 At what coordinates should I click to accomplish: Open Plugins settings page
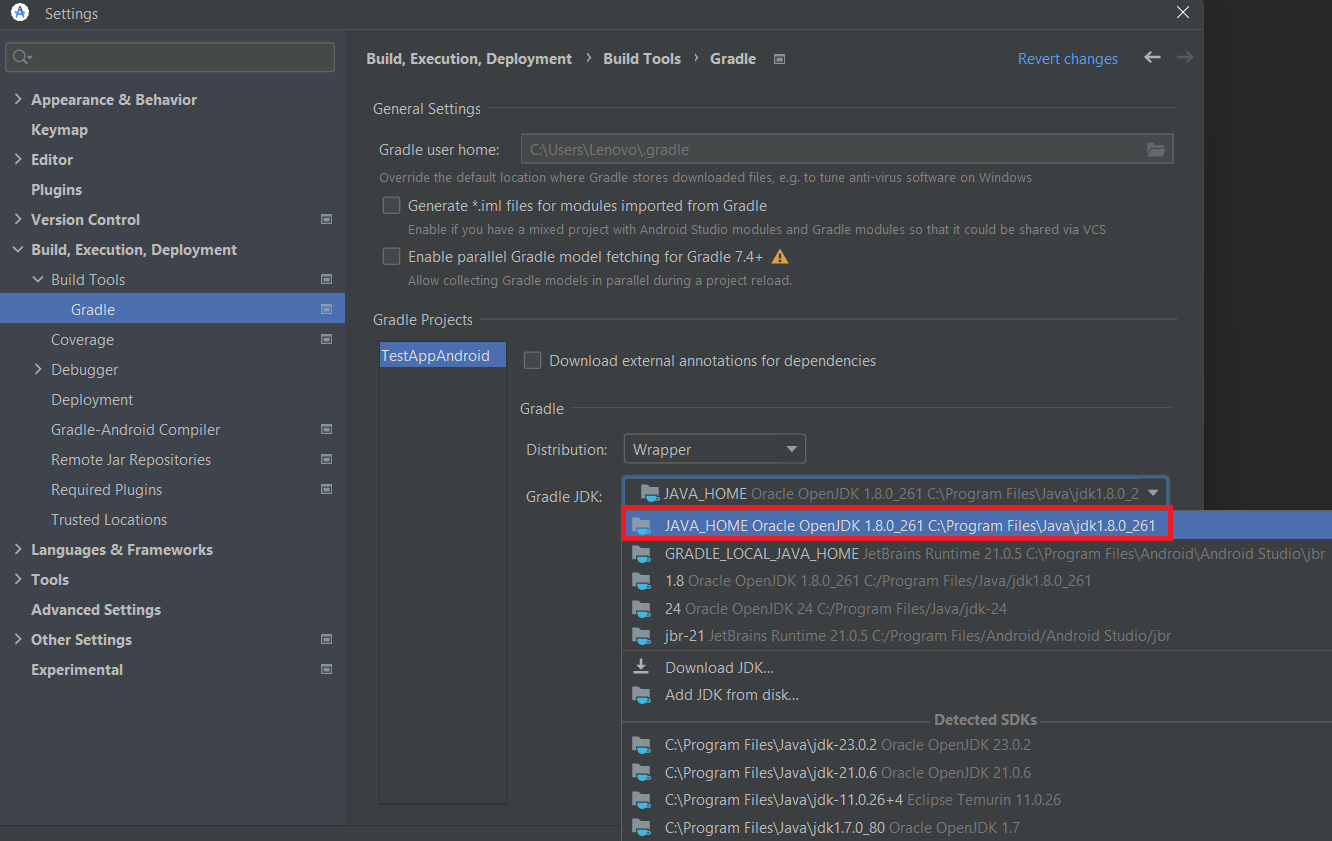click(56, 189)
